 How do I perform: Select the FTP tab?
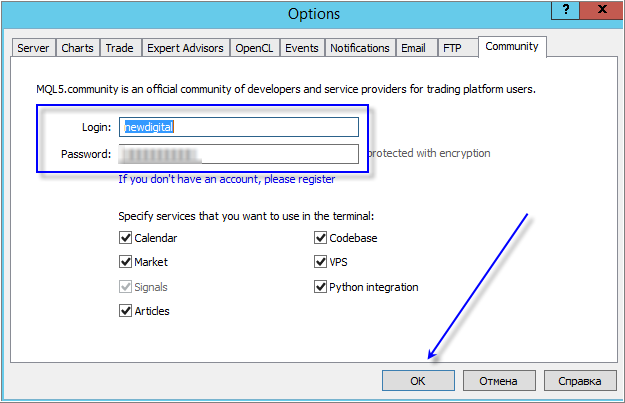click(x=452, y=48)
